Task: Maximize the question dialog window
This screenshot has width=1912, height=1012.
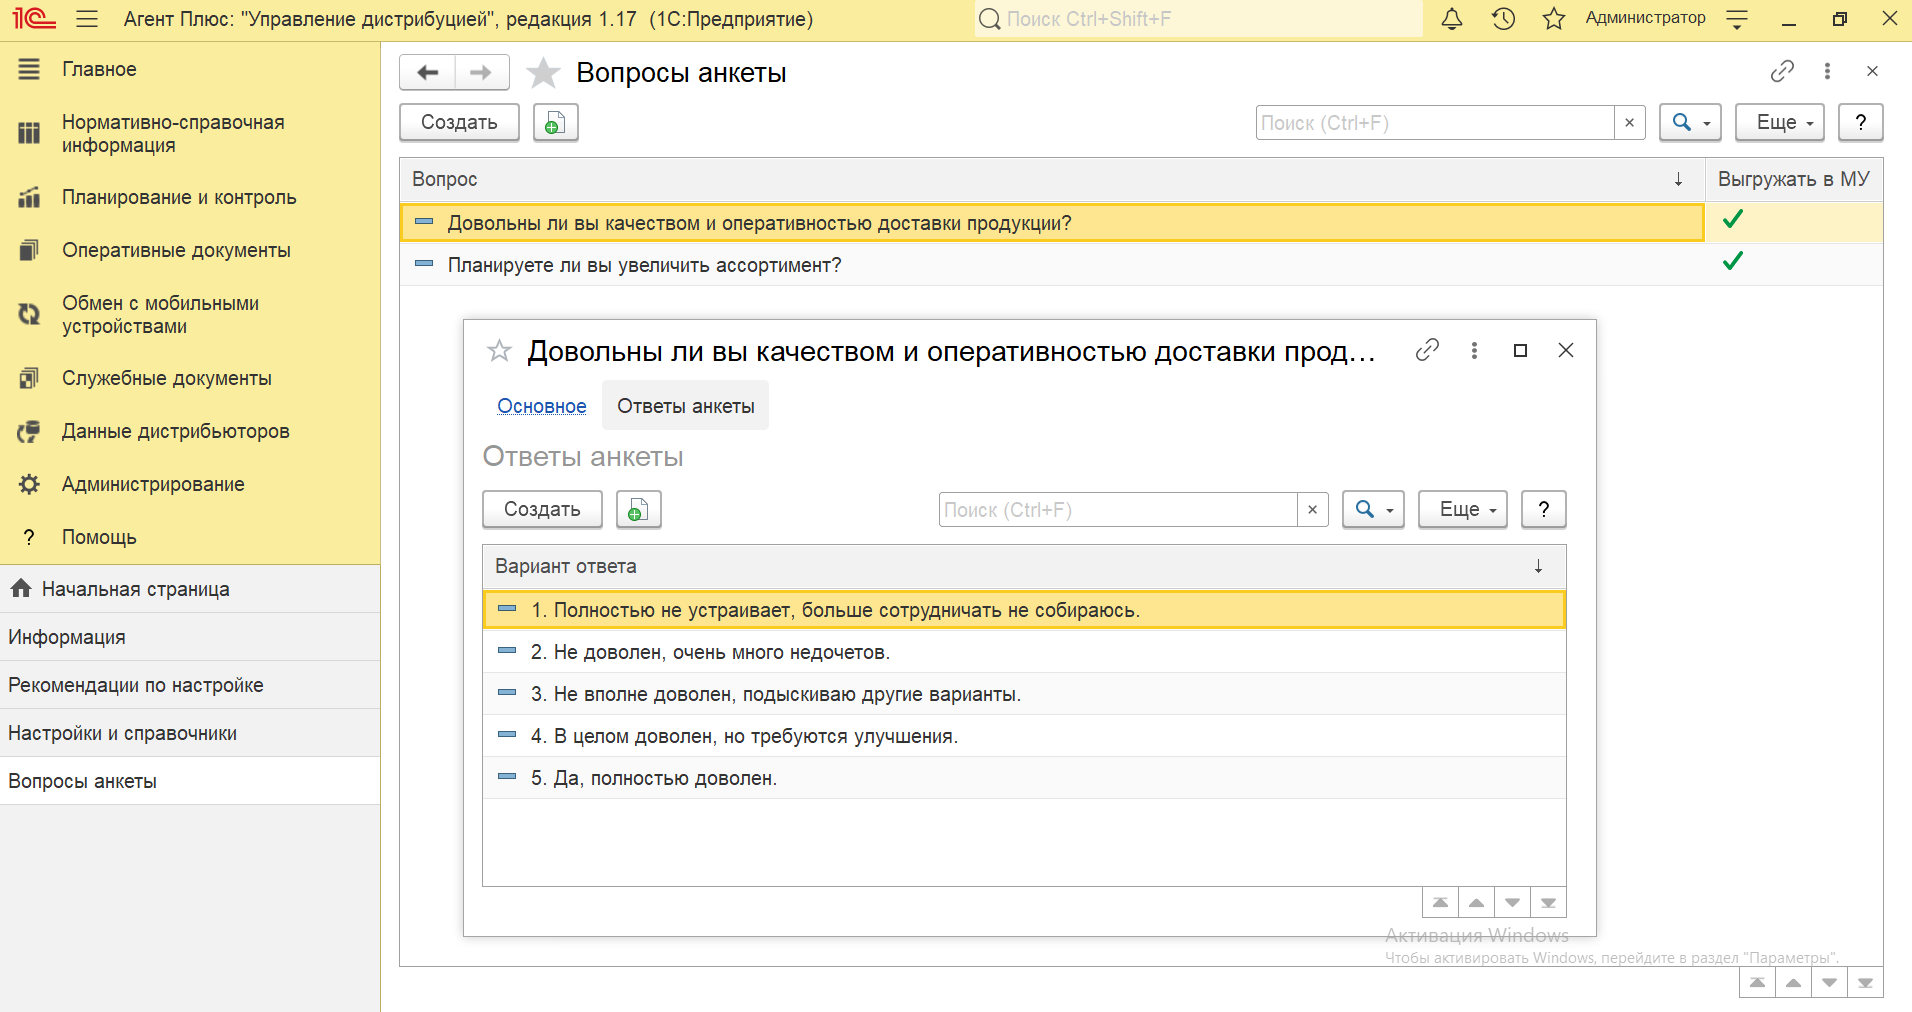Action: point(1520,350)
